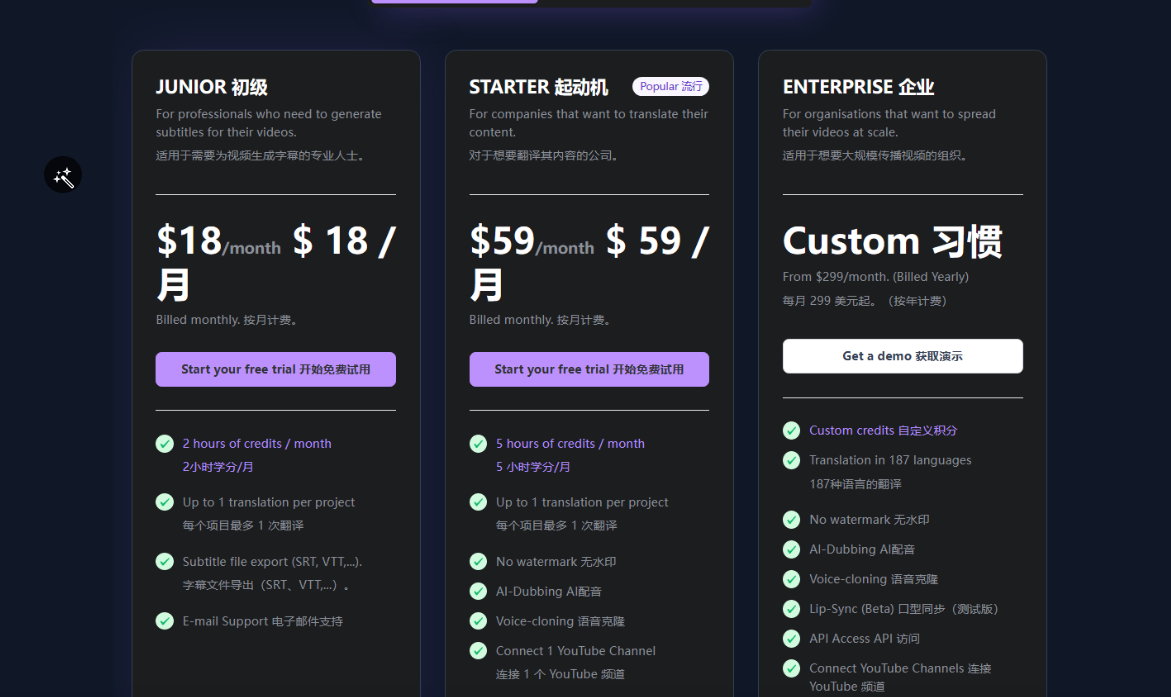The image size is (1171, 697).
Task: Click checkmark icon beside API Access
Action: pyautogui.click(x=791, y=638)
